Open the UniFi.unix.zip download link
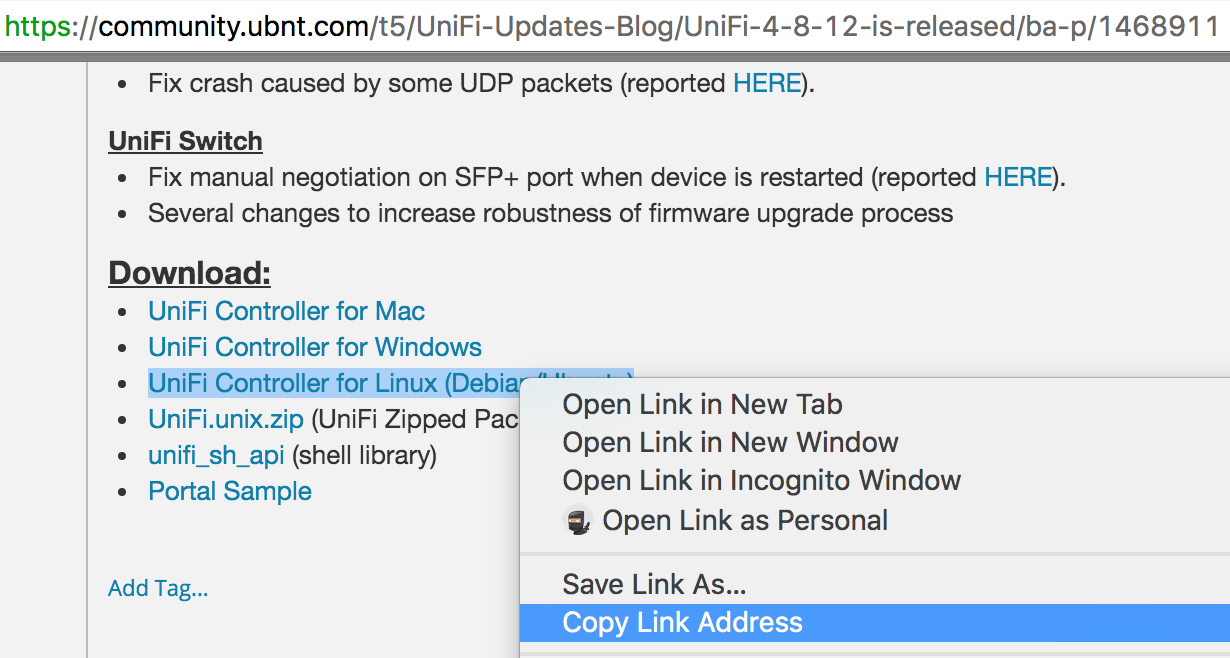The width and height of the screenshot is (1230, 658). [x=226, y=419]
